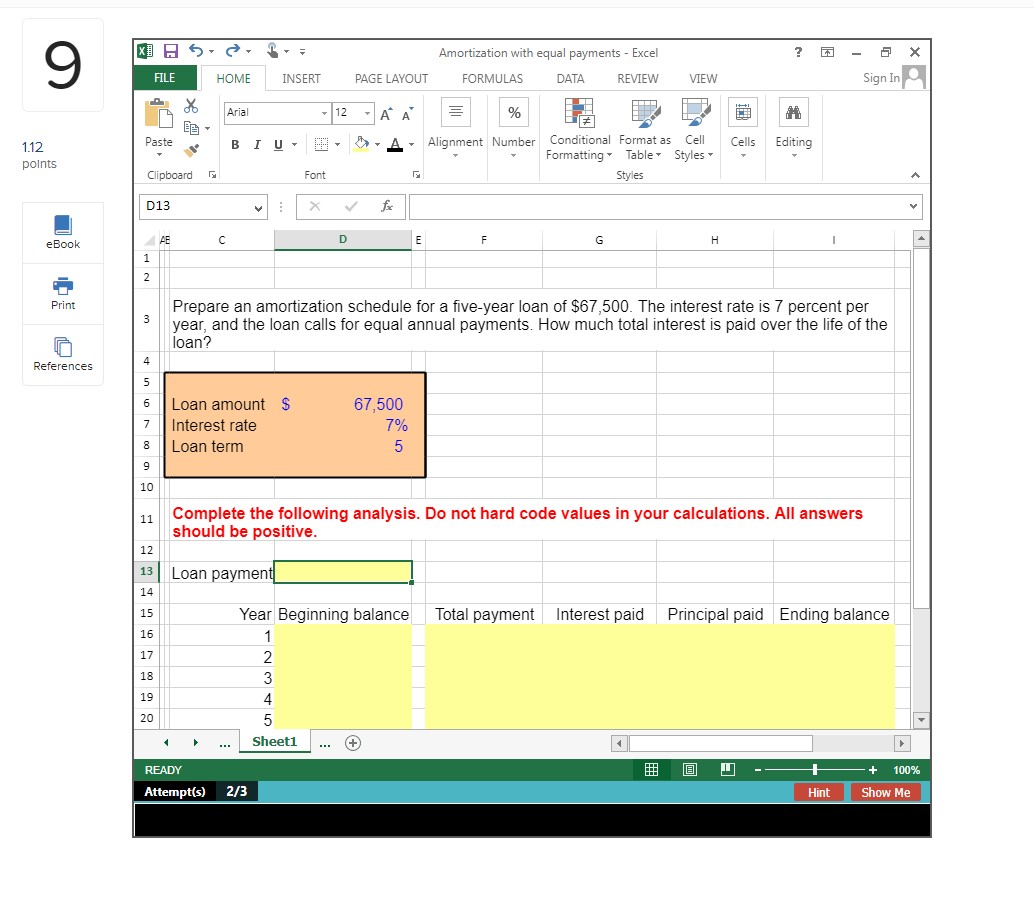
Task: Click the Hint button
Action: (x=818, y=792)
